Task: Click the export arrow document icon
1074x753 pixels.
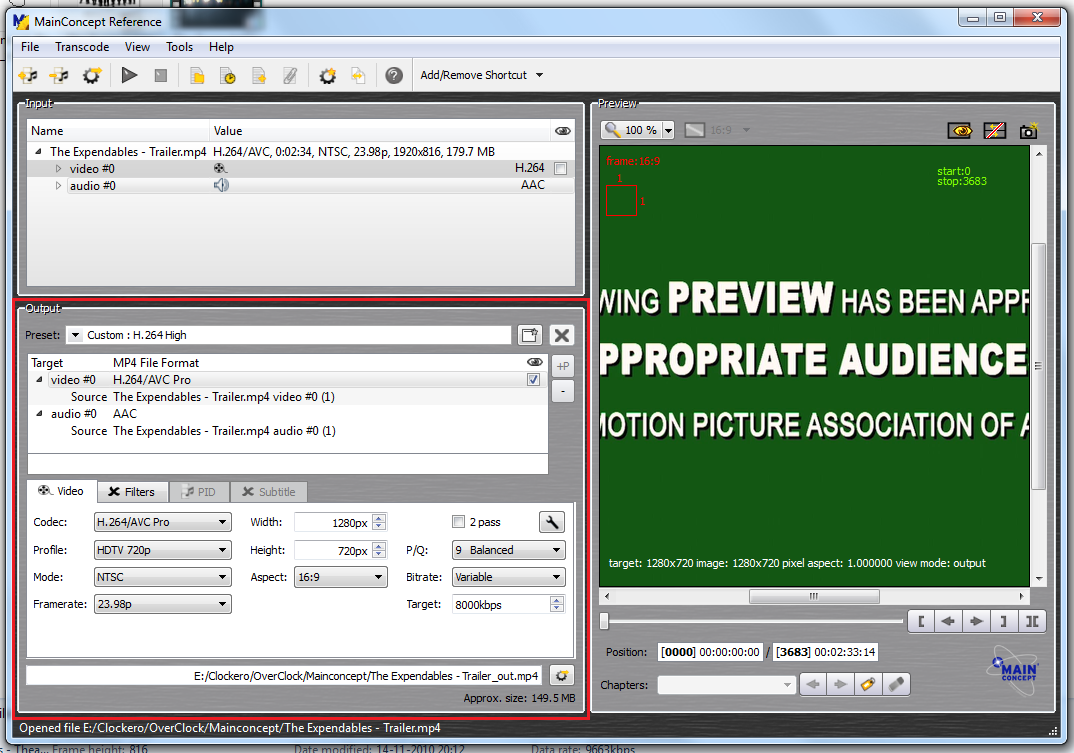Action: point(358,75)
